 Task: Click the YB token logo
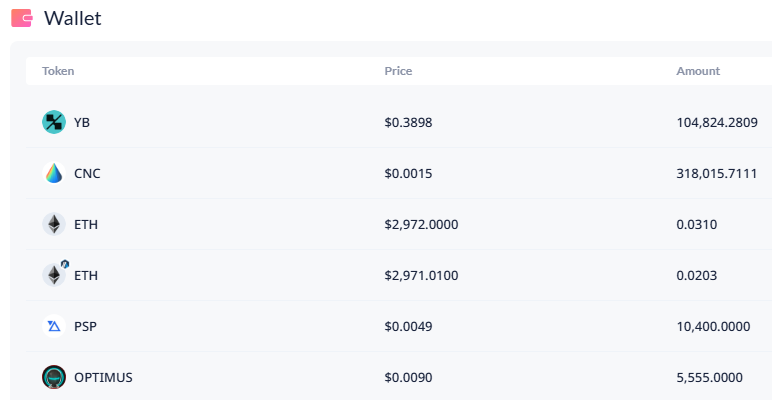click(x=54, y=122)
